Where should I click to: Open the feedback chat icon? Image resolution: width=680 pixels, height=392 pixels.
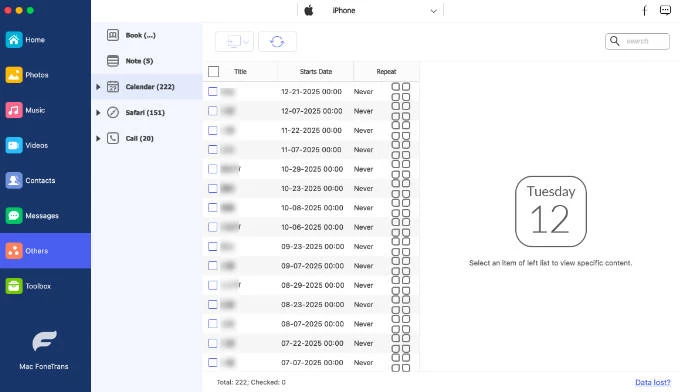click(x=665, y=10)
